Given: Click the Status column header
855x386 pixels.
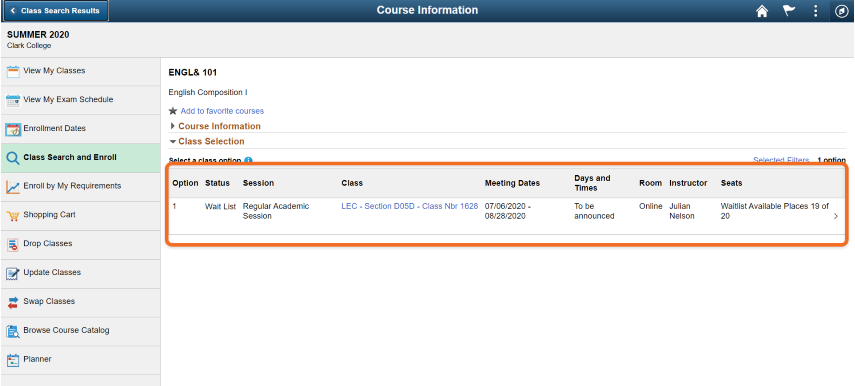Looking at the screenshot, I should [217, 183].
